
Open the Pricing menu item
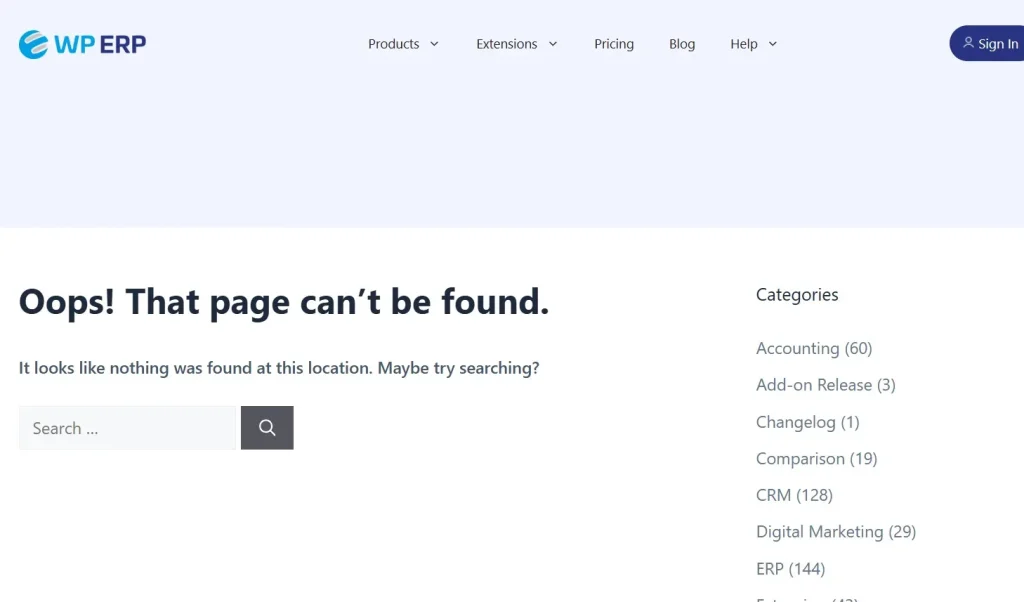pyautogui.click(x=613, y=44)
